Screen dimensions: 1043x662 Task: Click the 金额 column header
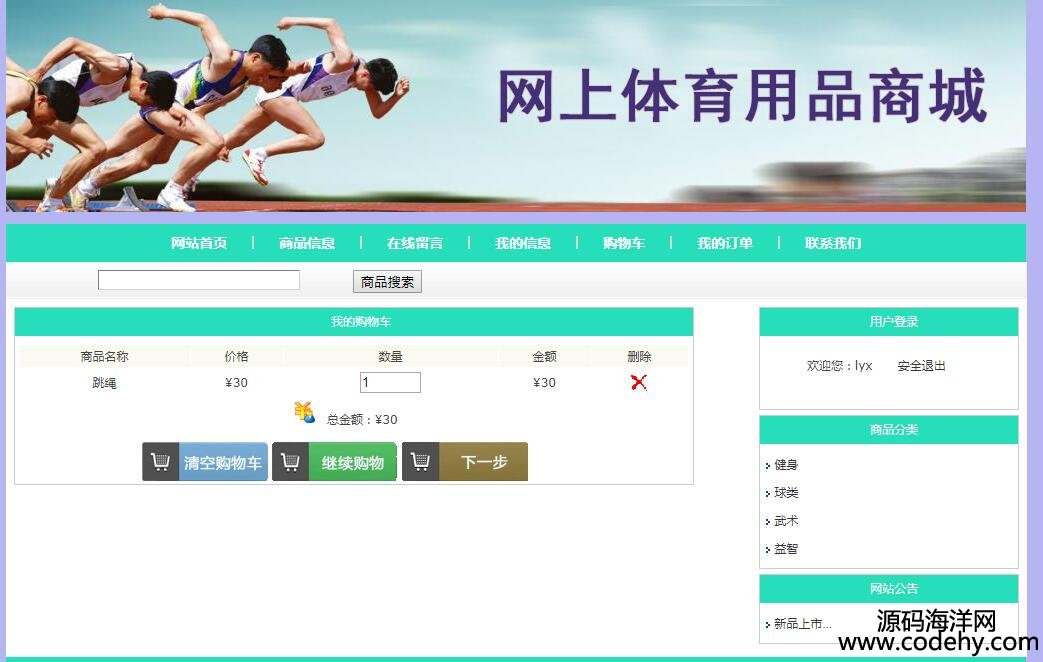[x=544, y=357]
